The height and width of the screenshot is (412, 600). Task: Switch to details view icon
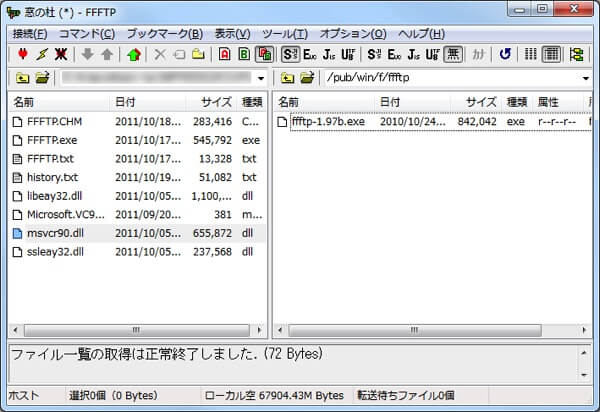(551, 54)
